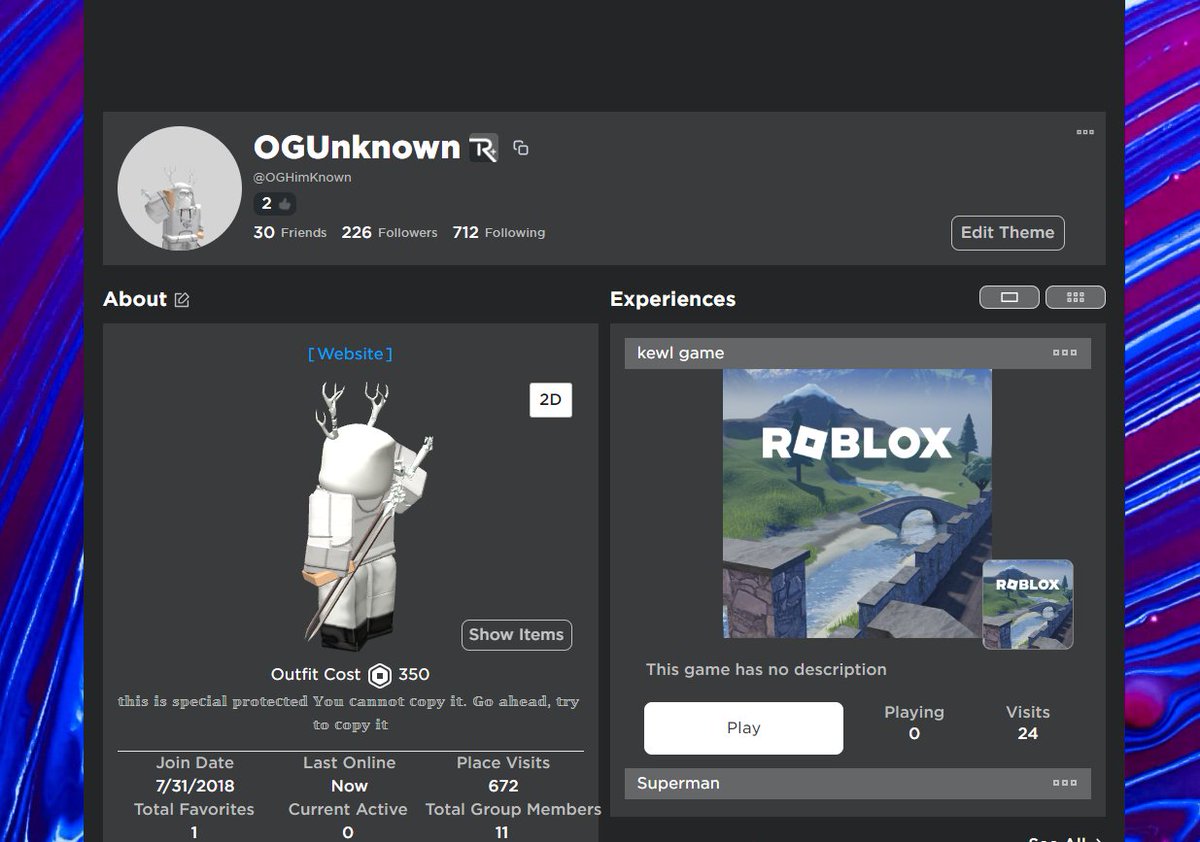Open the three-dots menu on kewl game
Image resolution: width=1200 pixels, height=842 pixels.
tap(1065, 353)
